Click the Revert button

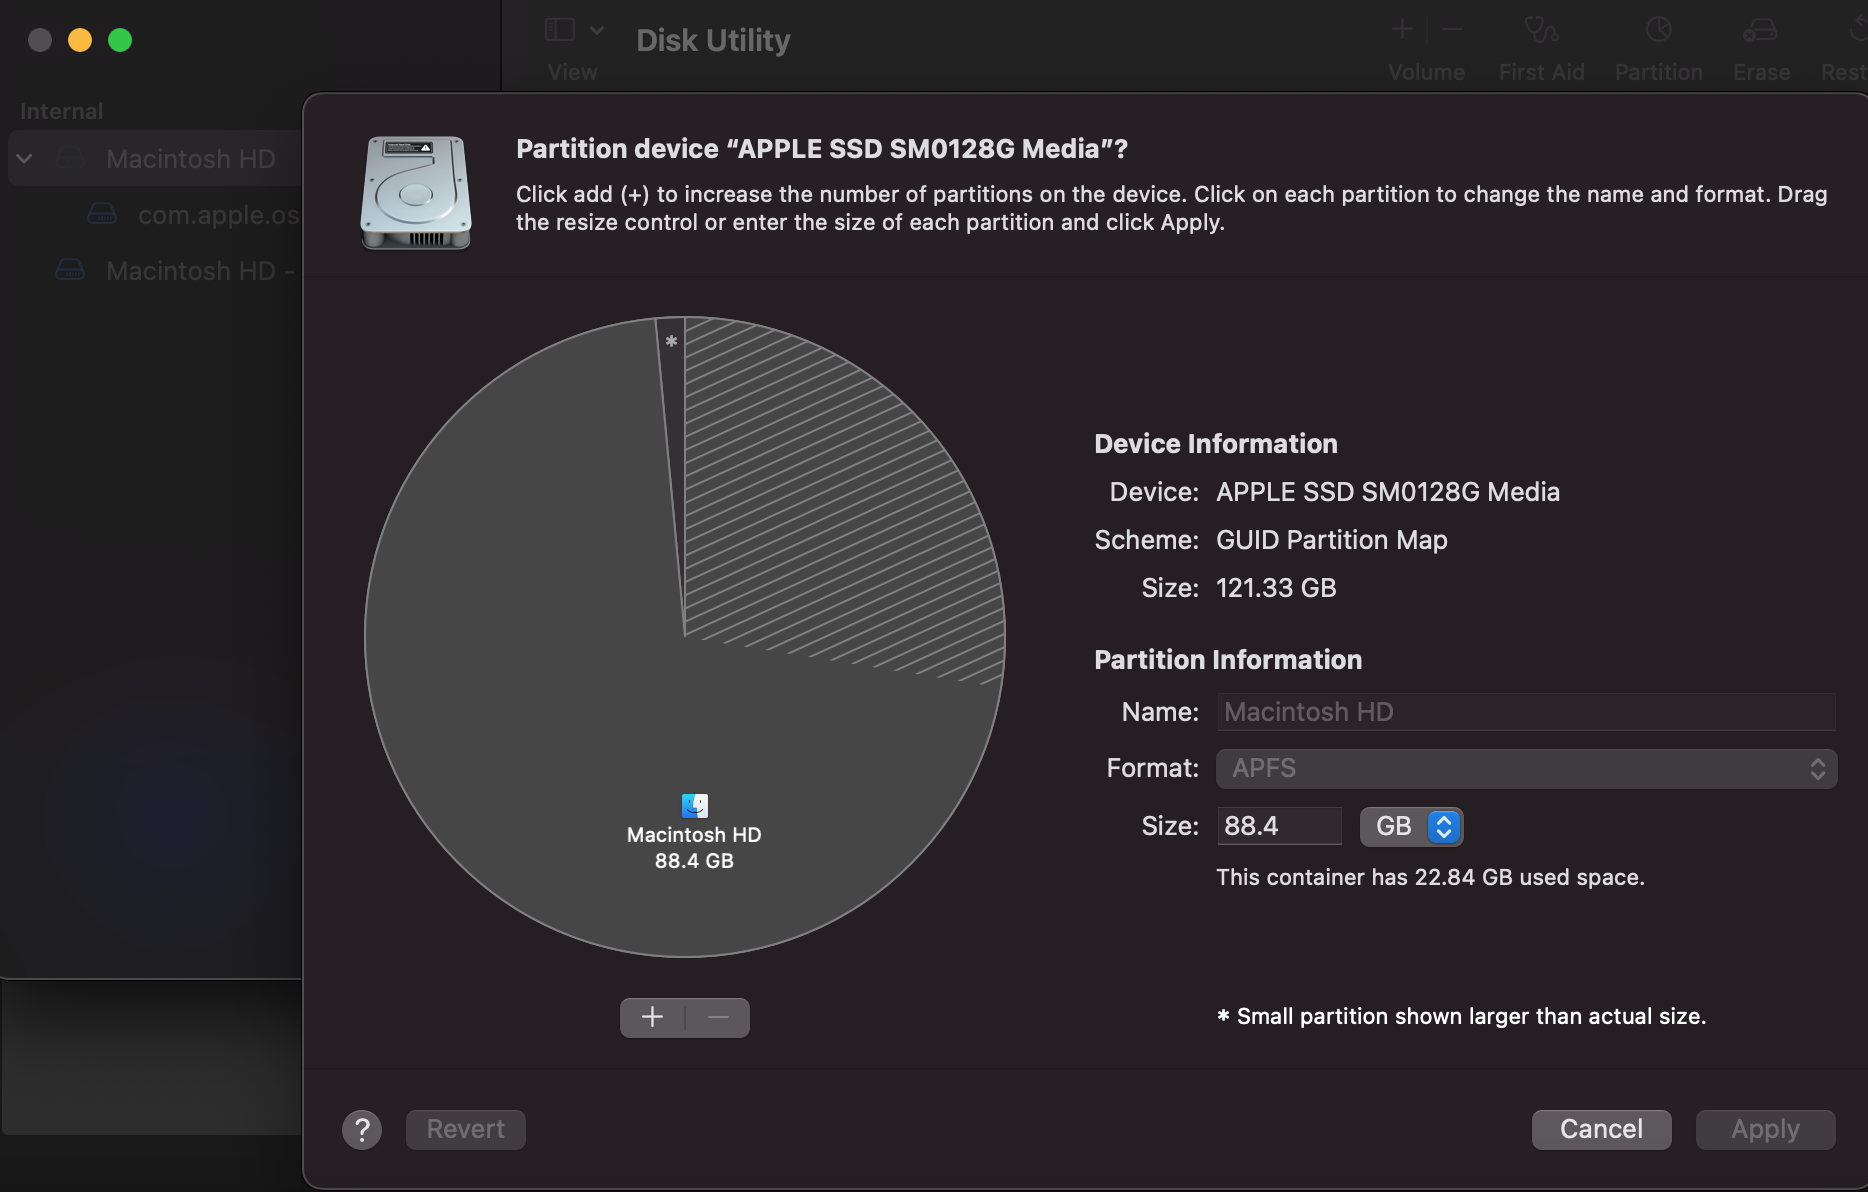pyautogui.click(x=465, y=1130)
